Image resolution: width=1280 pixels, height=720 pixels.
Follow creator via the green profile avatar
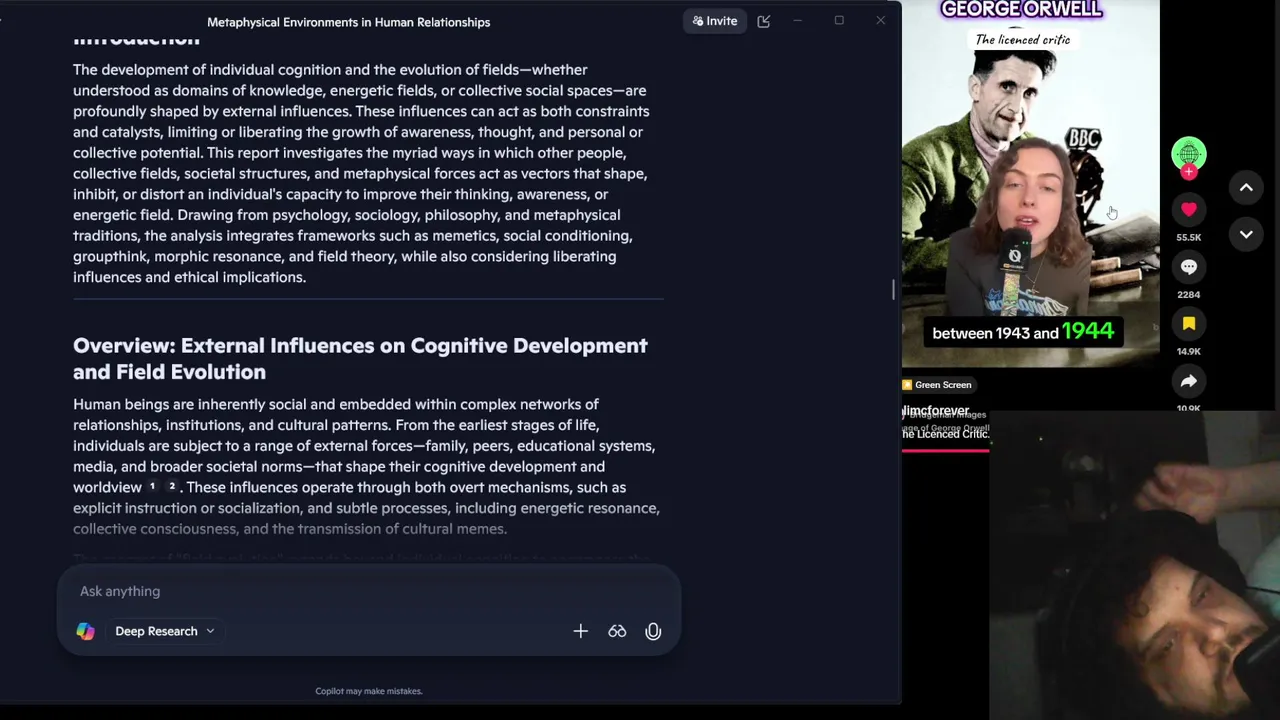coord(1189,155)
